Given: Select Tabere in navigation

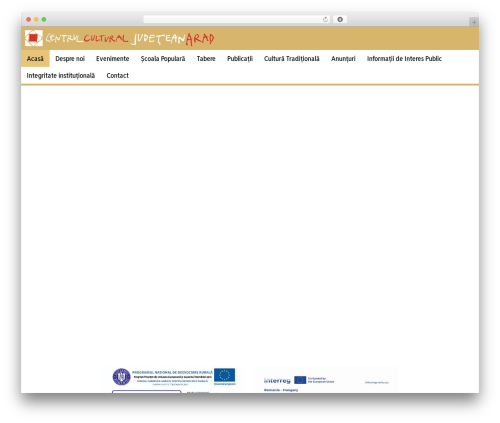Looking at the screenshot, I should point(206,59).
